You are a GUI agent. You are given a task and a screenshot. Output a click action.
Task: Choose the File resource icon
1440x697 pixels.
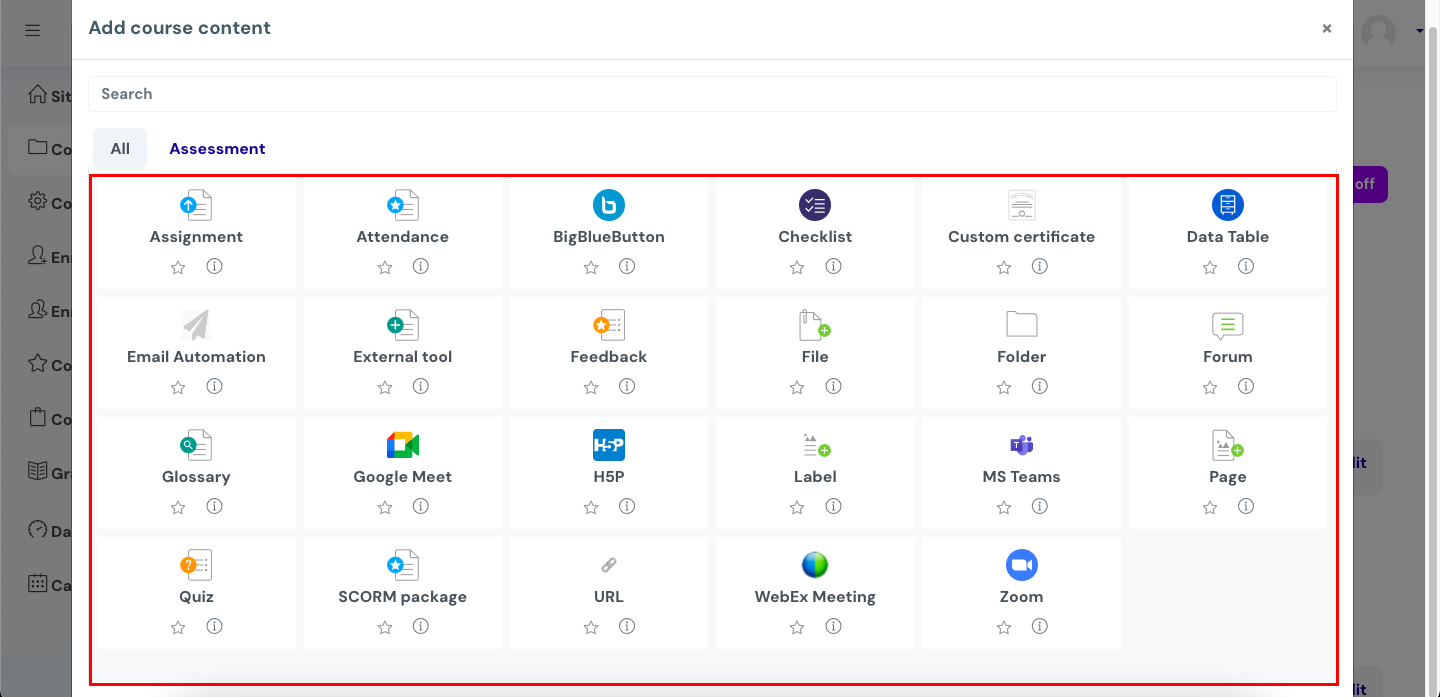pyautogui.click(x=815, y=325)
